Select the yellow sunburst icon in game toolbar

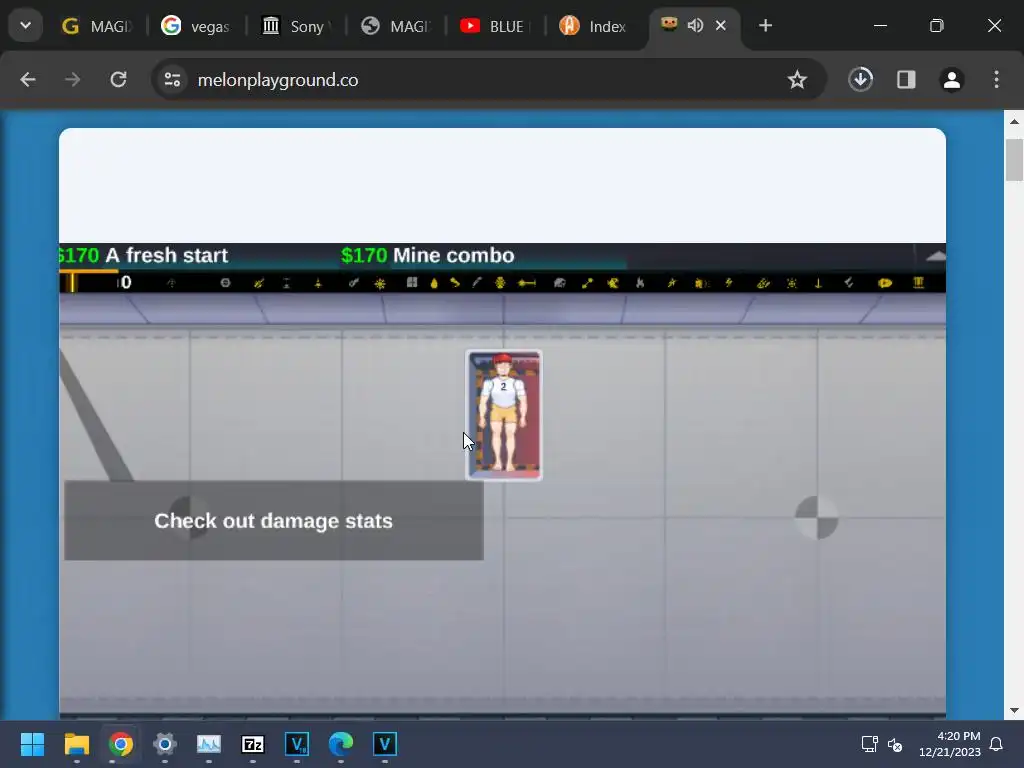(380, 283)
